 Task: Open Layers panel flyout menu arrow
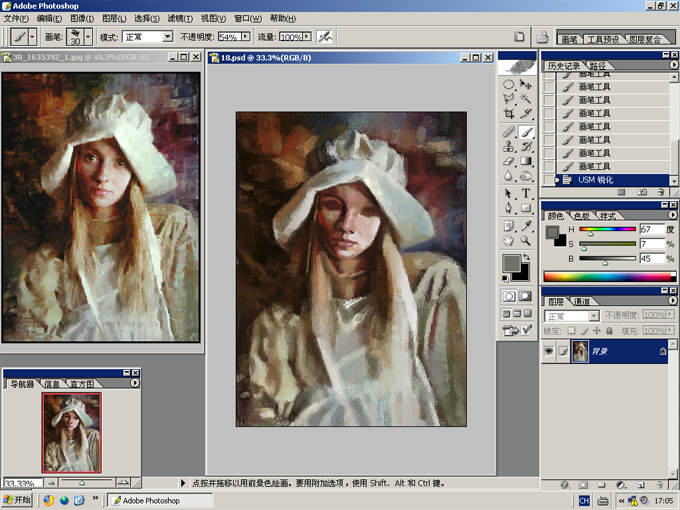click(673, 300)
